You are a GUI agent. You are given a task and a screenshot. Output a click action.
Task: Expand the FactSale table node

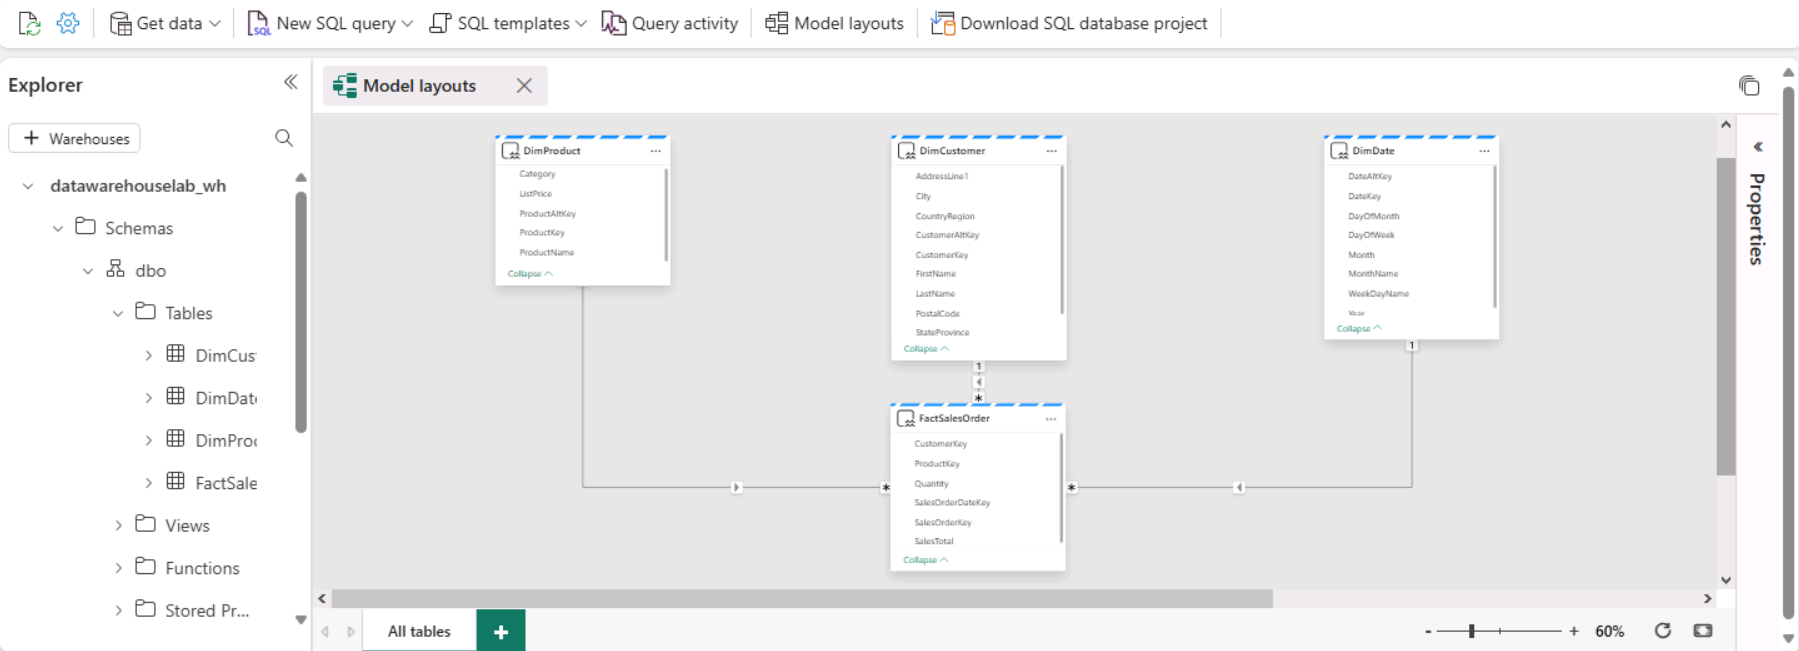(x=149, y=483)
